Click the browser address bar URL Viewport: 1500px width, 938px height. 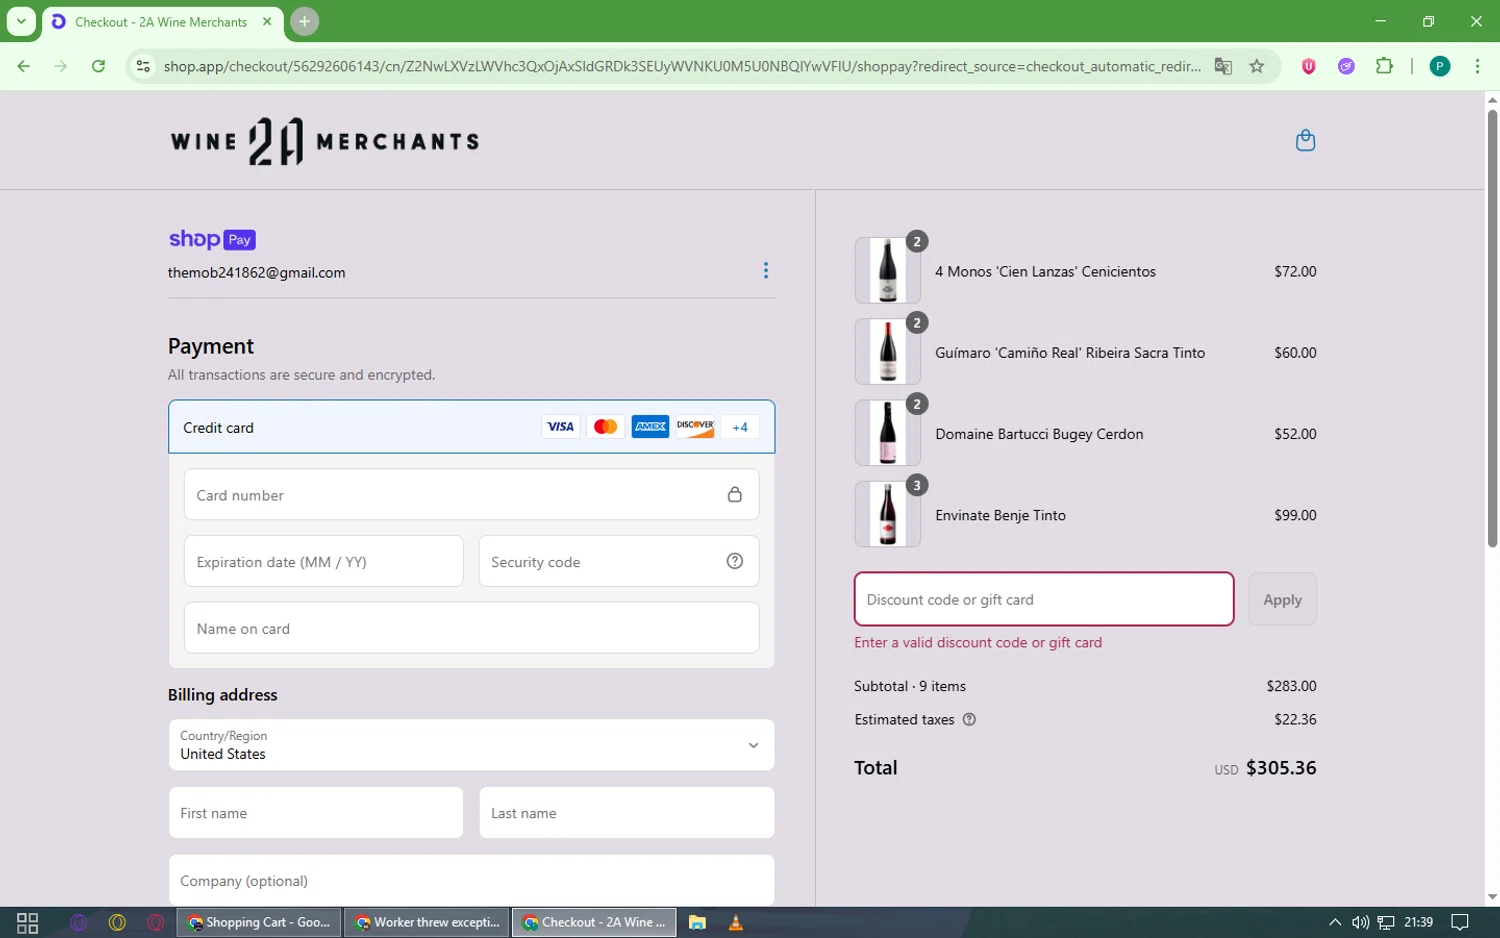[x=682, y=66]
